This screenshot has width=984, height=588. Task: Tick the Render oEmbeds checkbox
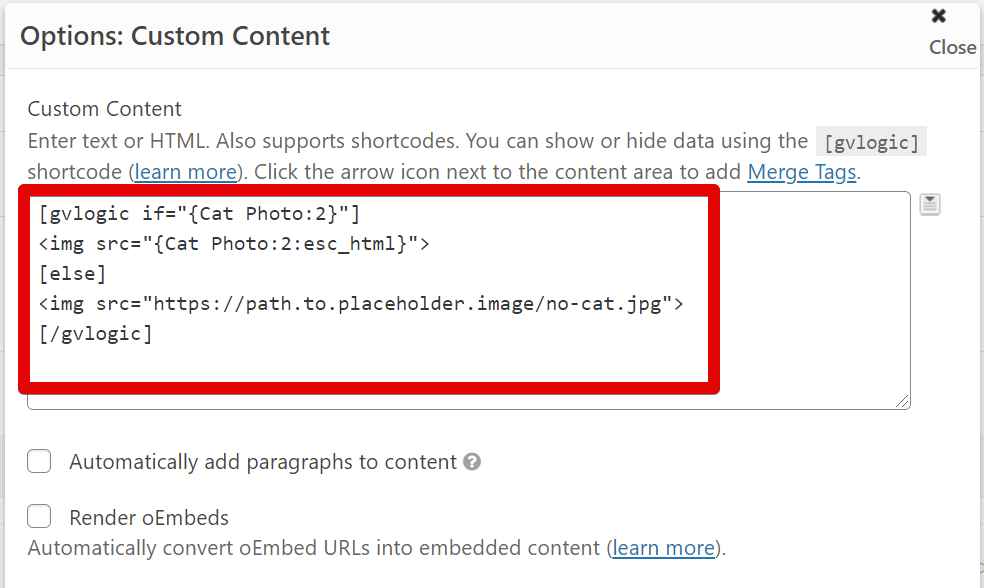pyautogui.click(x=40, y=517)
